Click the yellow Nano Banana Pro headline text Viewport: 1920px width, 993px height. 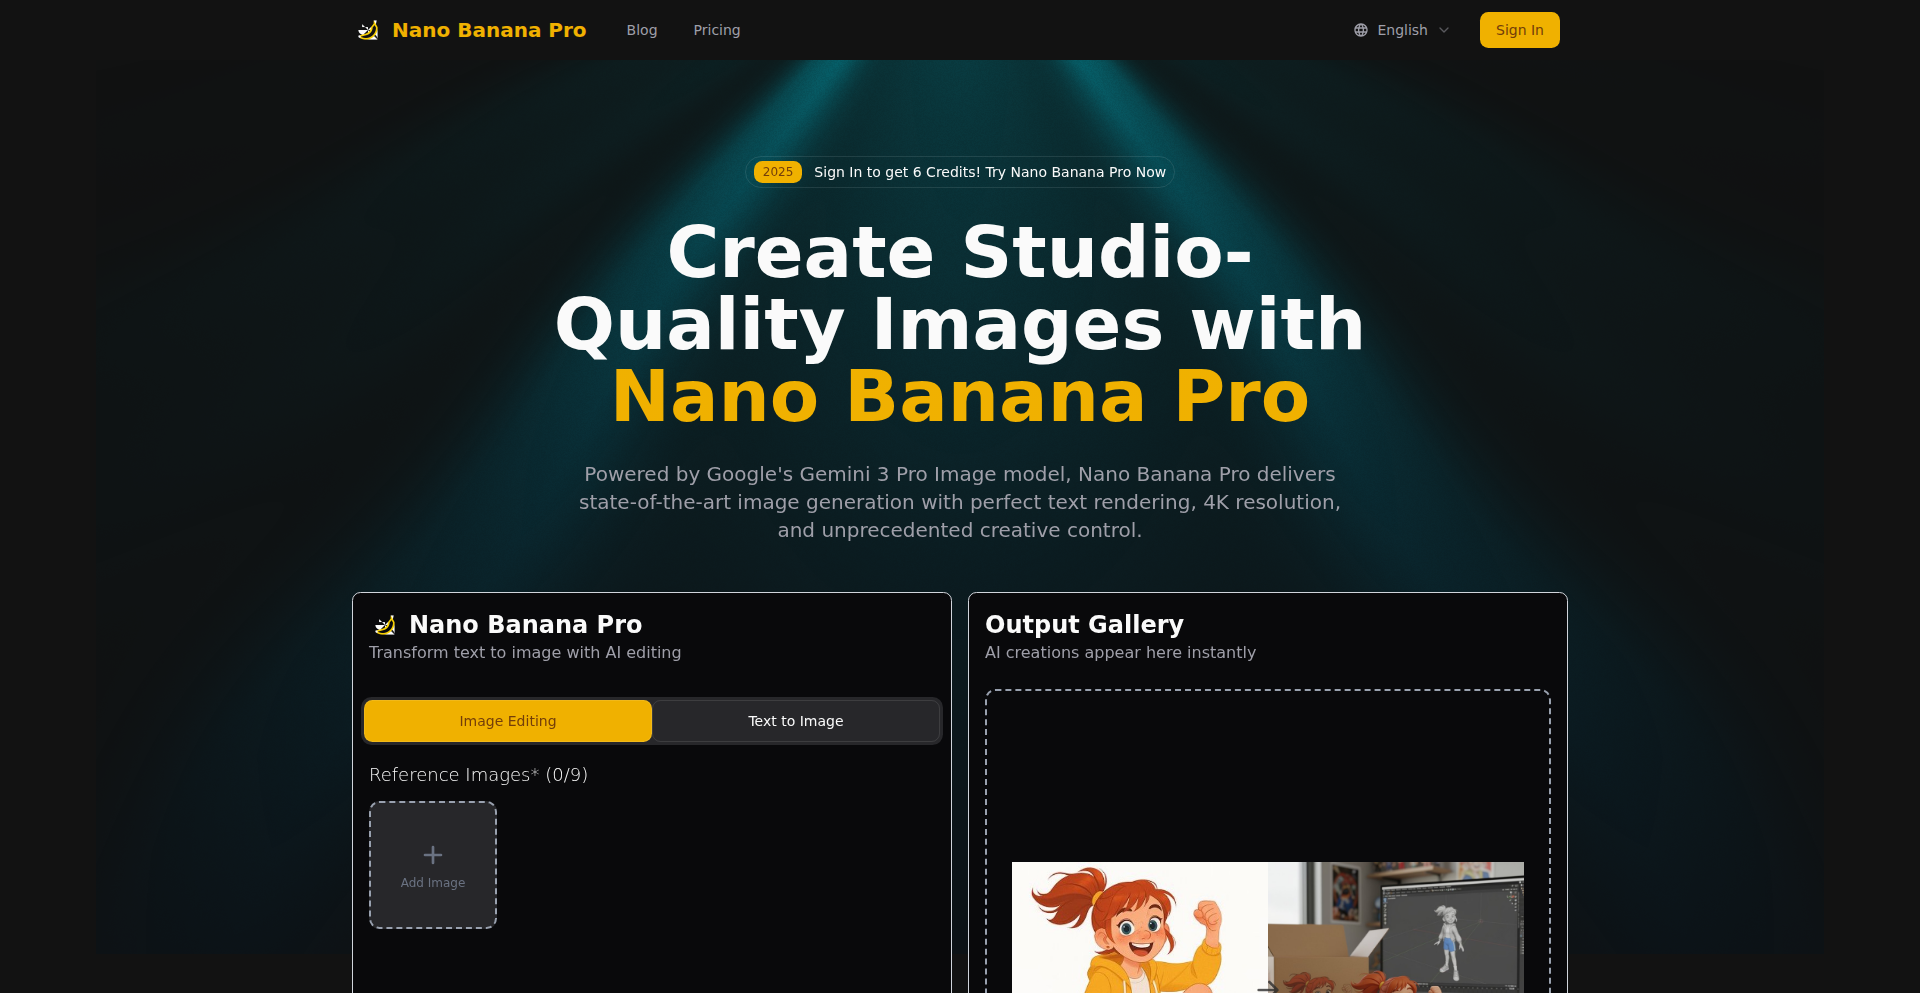coord(960,397)
